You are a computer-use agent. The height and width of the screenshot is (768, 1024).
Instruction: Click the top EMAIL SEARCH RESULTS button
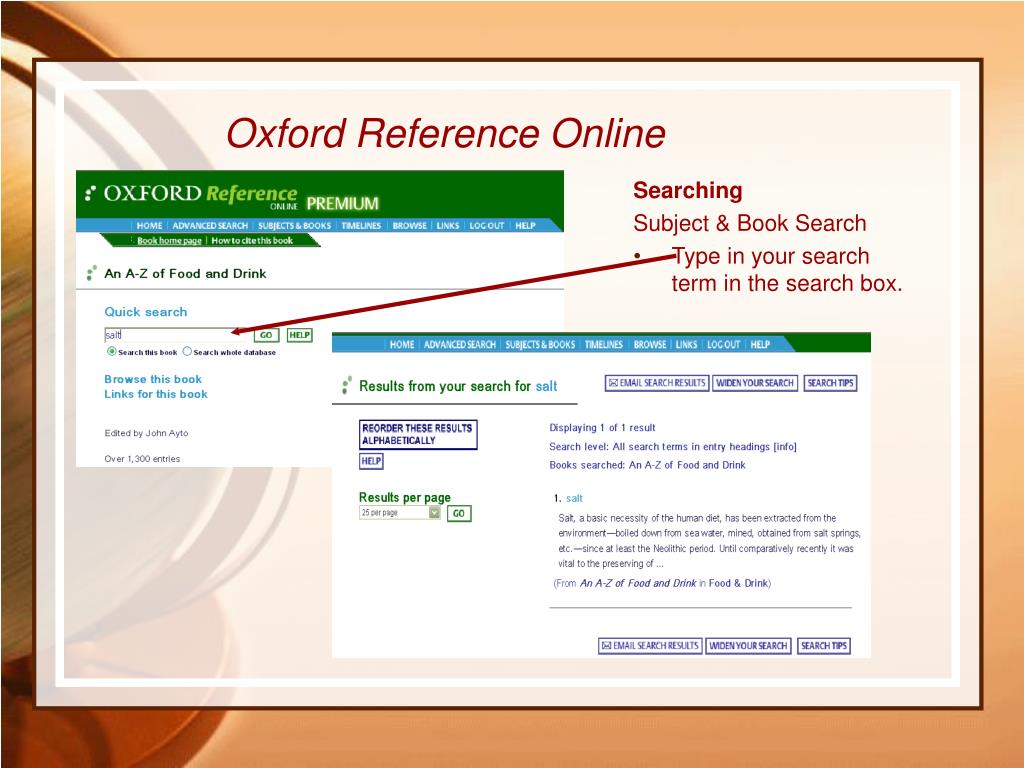pyautogui.click(x=657, y=383)
